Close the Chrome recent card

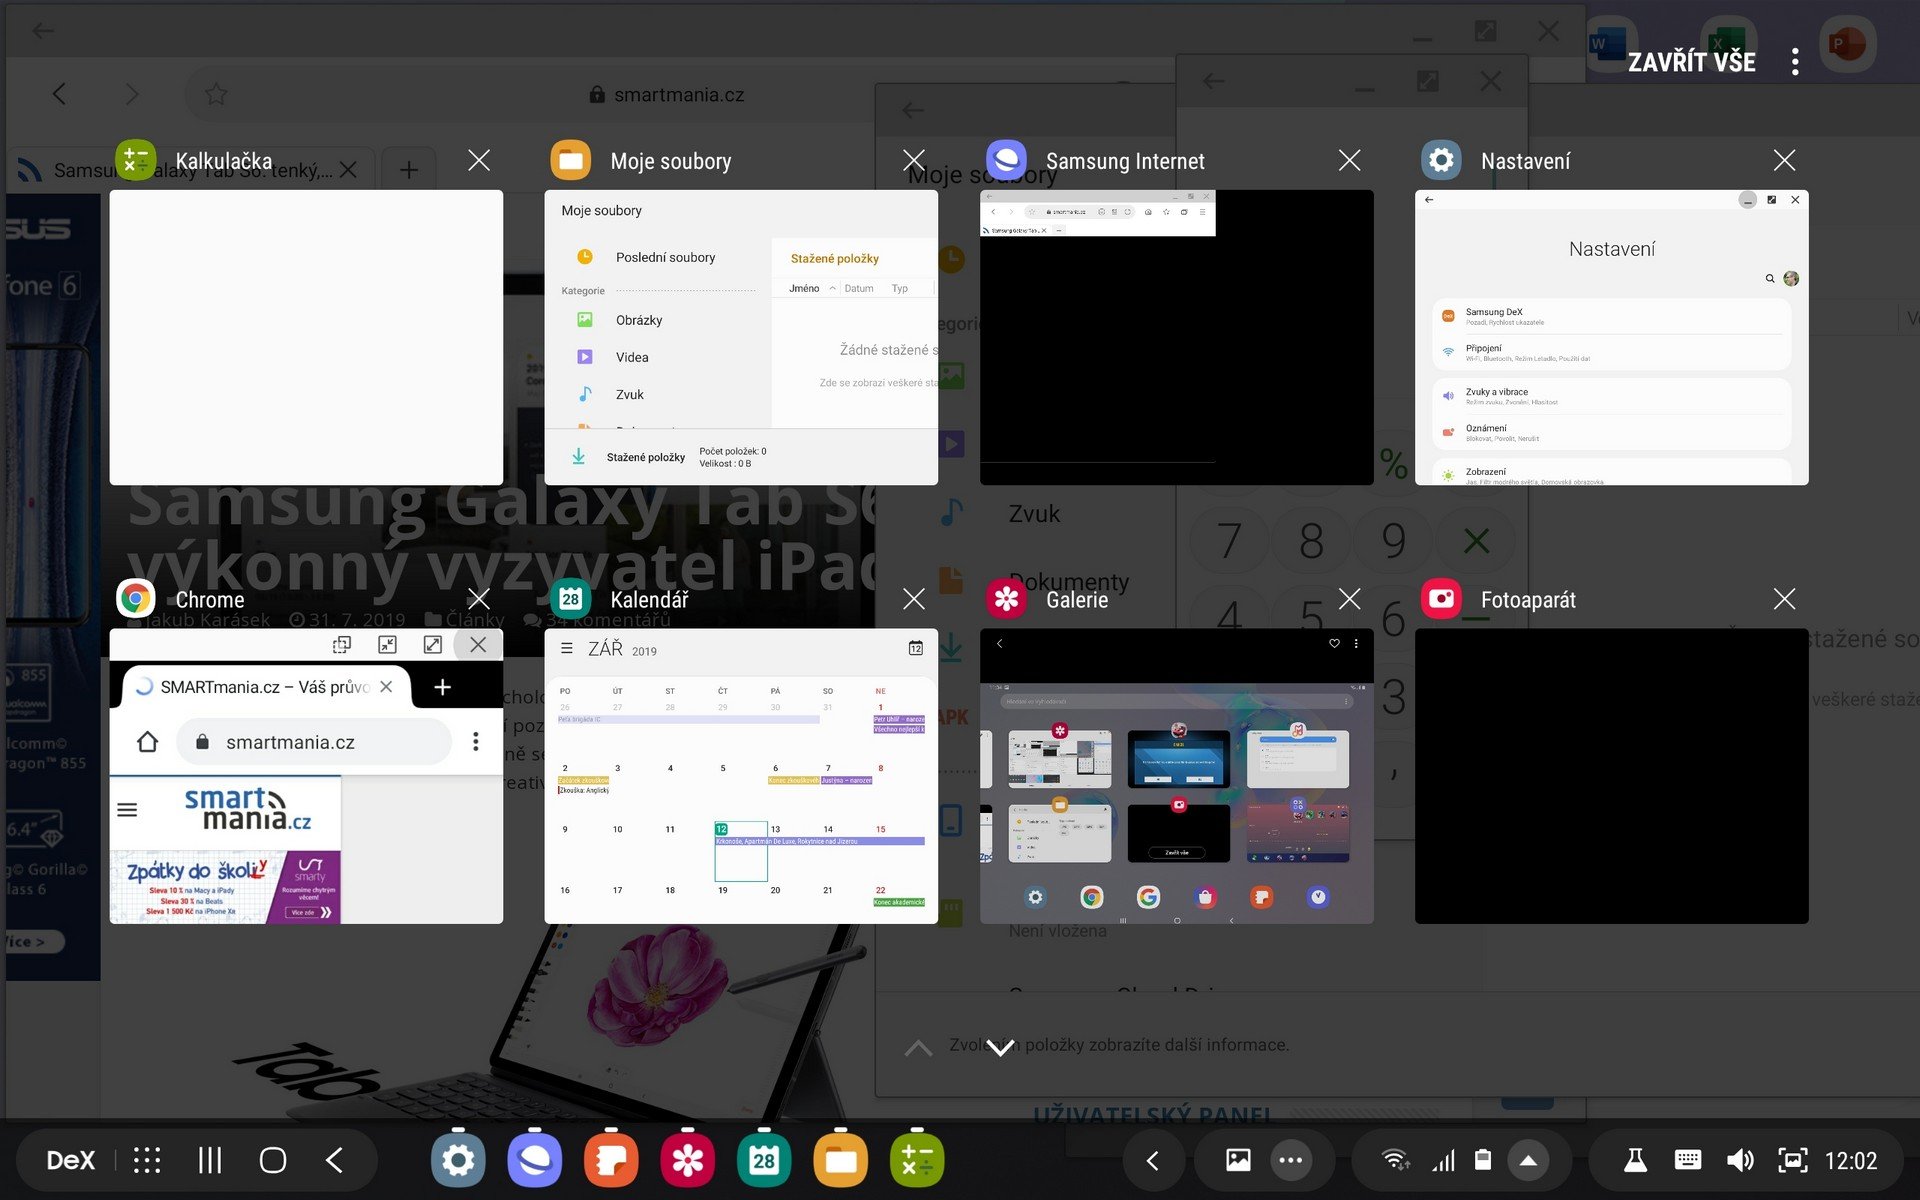coord(479,599)
